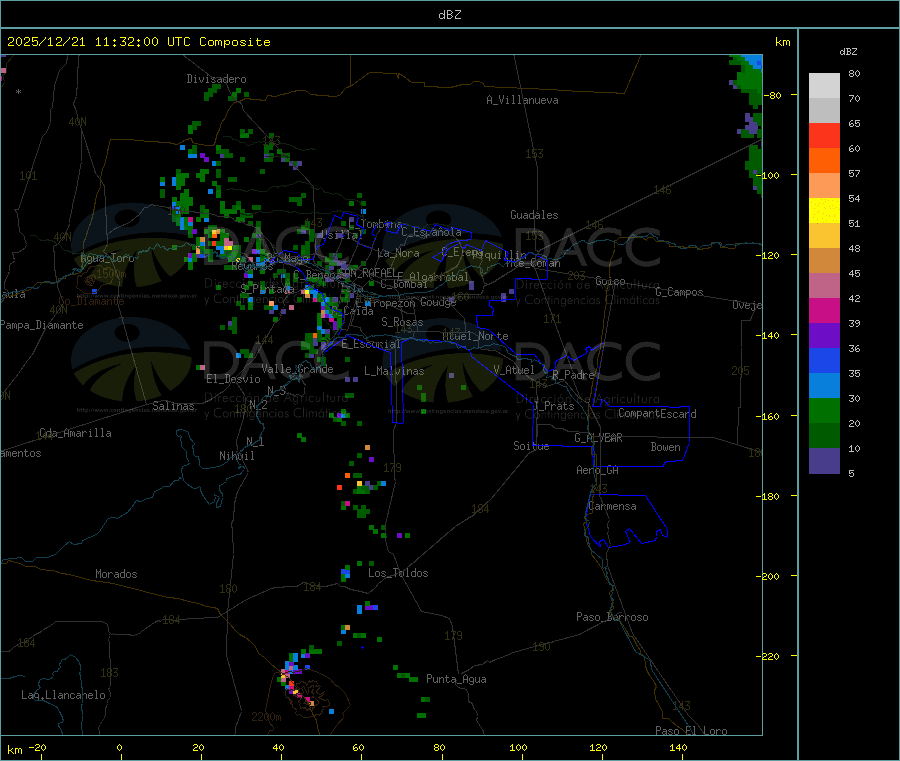The height and width of the screenshot is (761, 900).
Task: Click the Los_Toldos map label
Action: (398, 573)
